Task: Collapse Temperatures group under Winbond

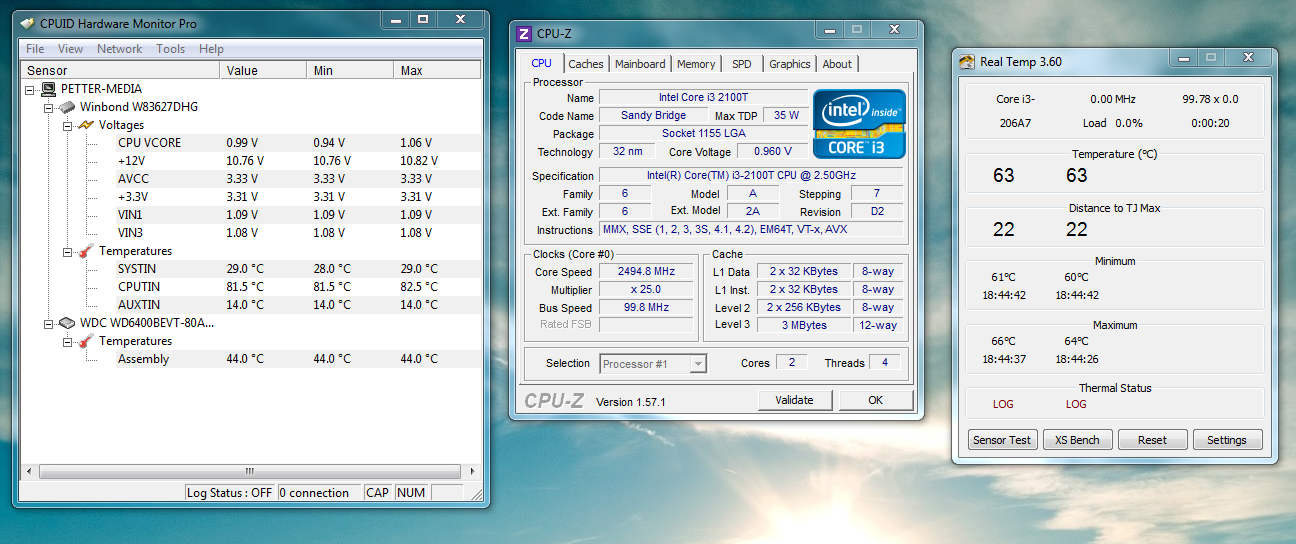Action: click(x=67, y=251)
